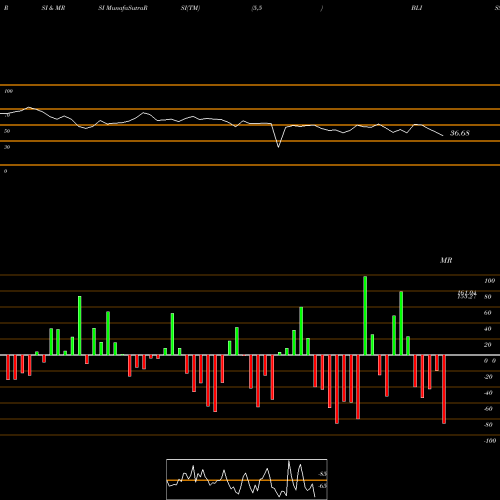Click the '40' axis label of MR chart

[x=488, y=329]
